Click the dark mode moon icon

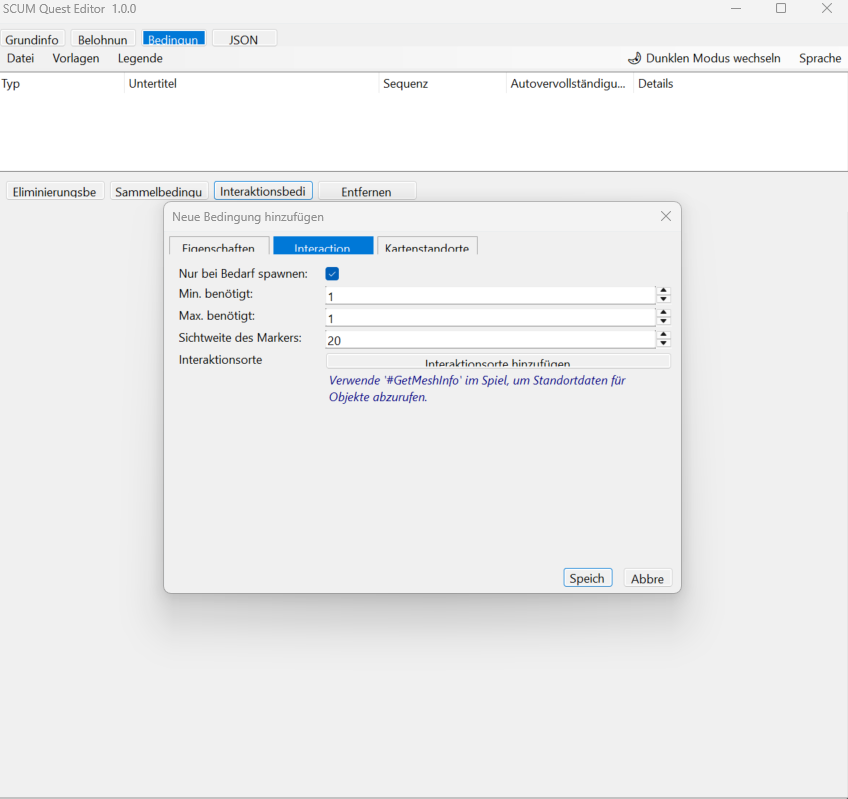[x=634, y=58]
